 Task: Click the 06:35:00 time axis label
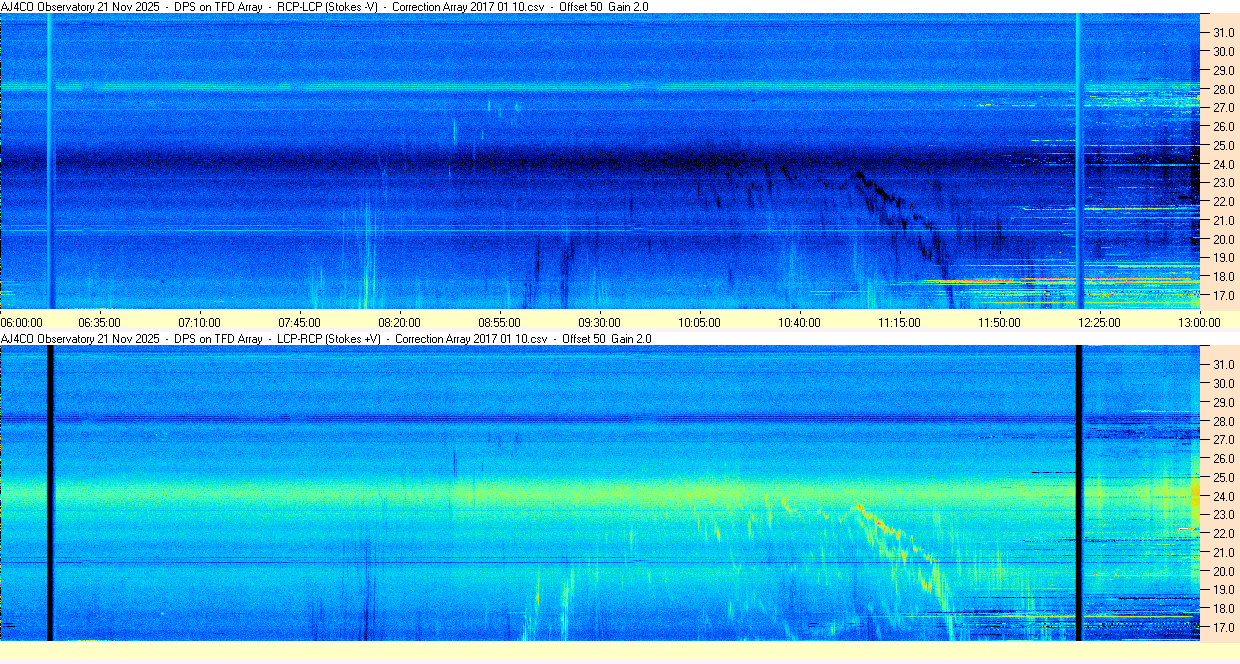pyautogui.click(x=99, y=323)
